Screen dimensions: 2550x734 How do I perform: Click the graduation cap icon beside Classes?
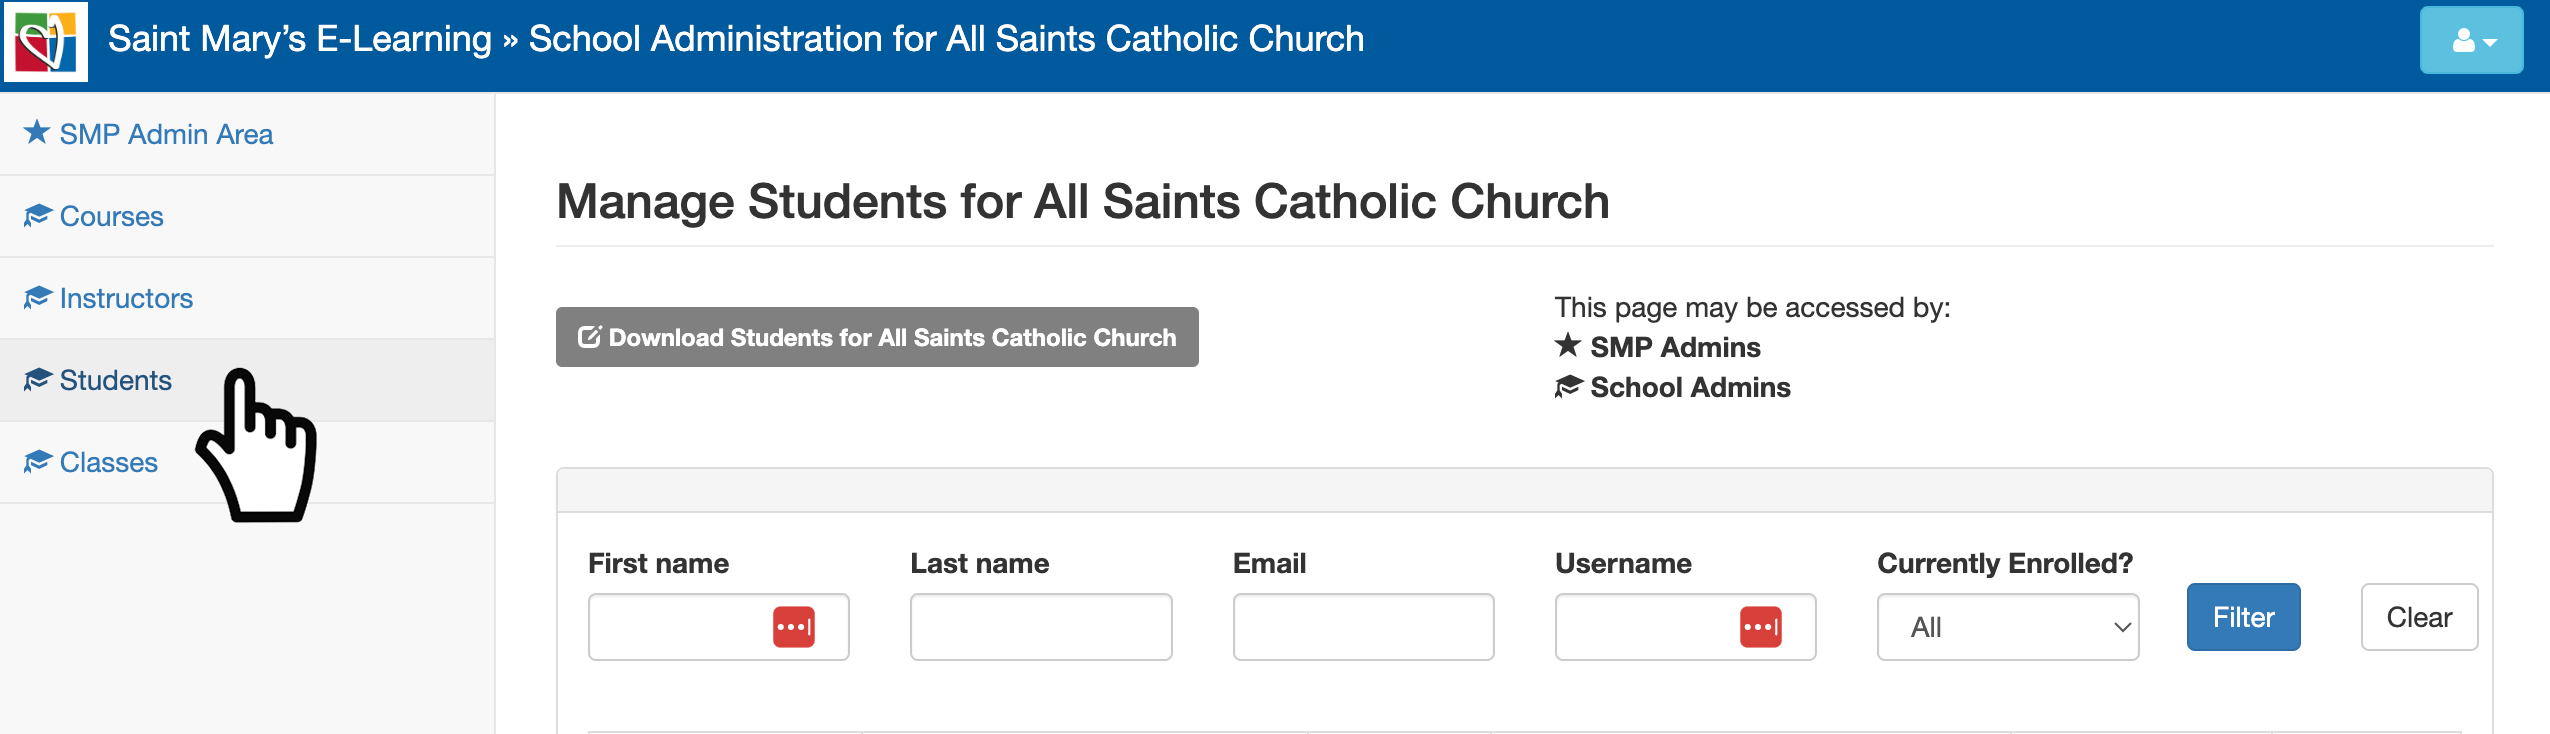coord(37,462)
